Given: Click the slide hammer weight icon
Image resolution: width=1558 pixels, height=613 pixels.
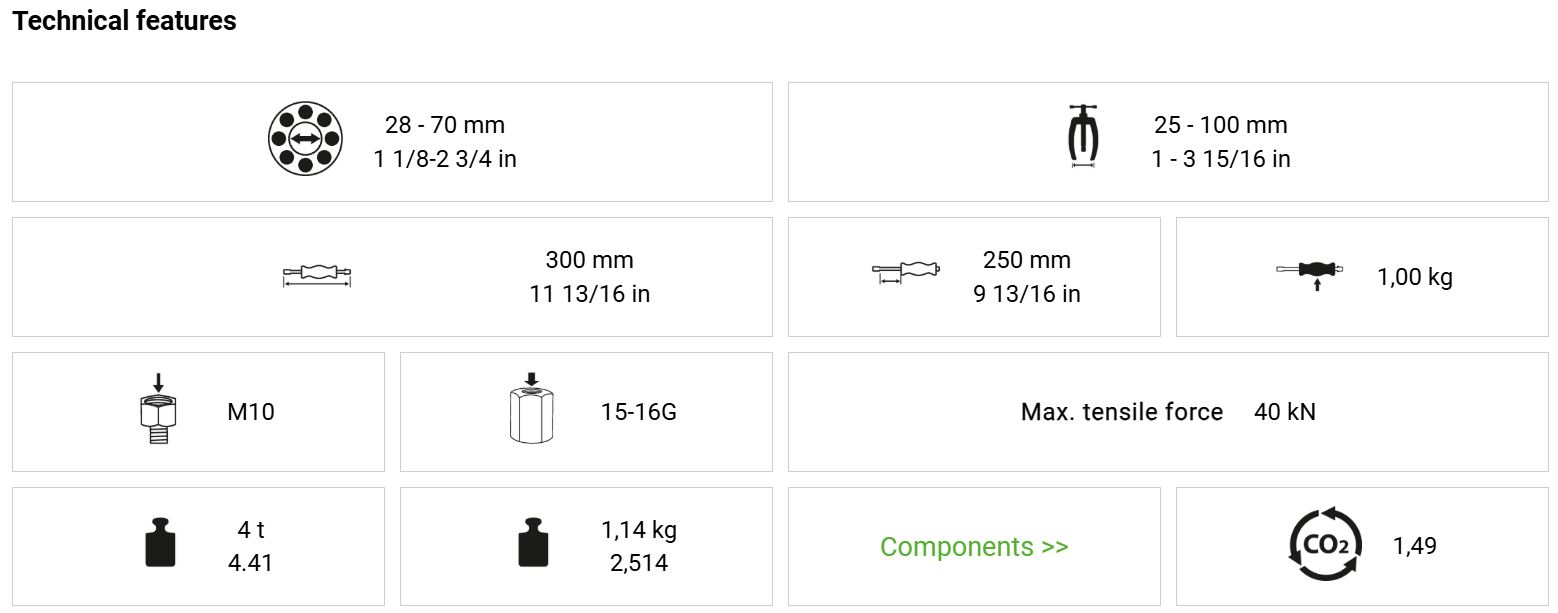Looking at the screenshot, I should point(1309,273).
